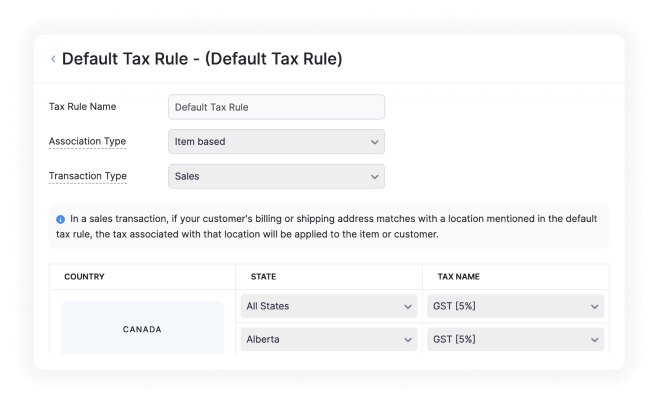Open the tax name dropdown for All States row
Screen dimensions: 659x405
(x=515, y=307)
